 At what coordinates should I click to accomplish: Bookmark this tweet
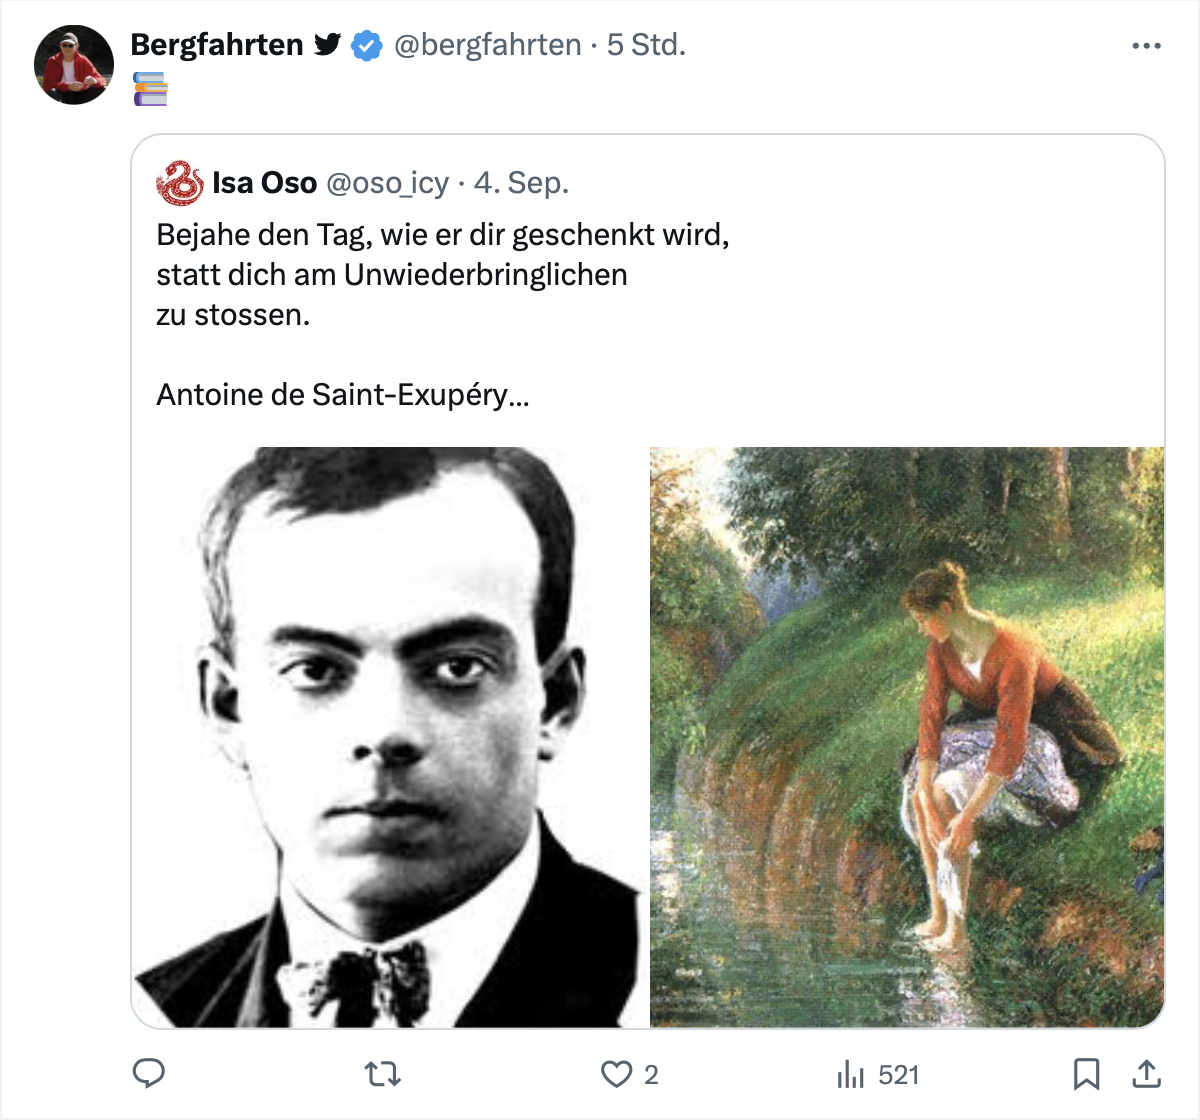pos(1086,1074)
